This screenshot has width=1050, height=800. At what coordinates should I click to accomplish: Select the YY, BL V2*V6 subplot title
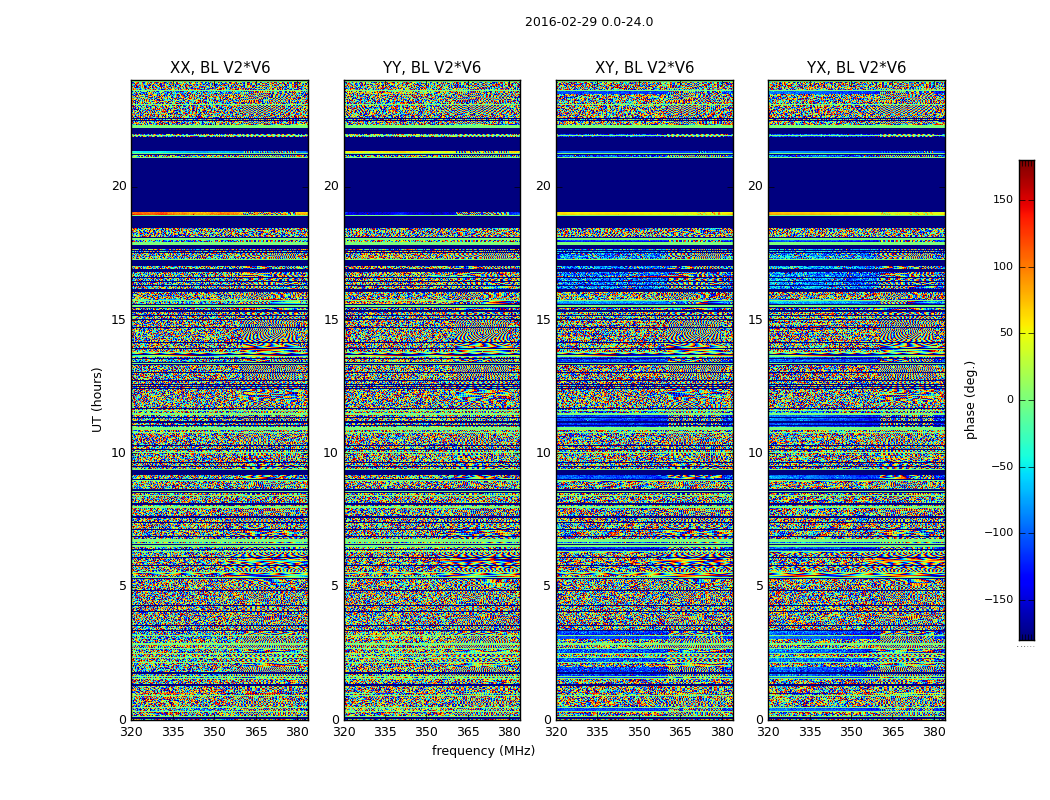[x=432, y=68]
